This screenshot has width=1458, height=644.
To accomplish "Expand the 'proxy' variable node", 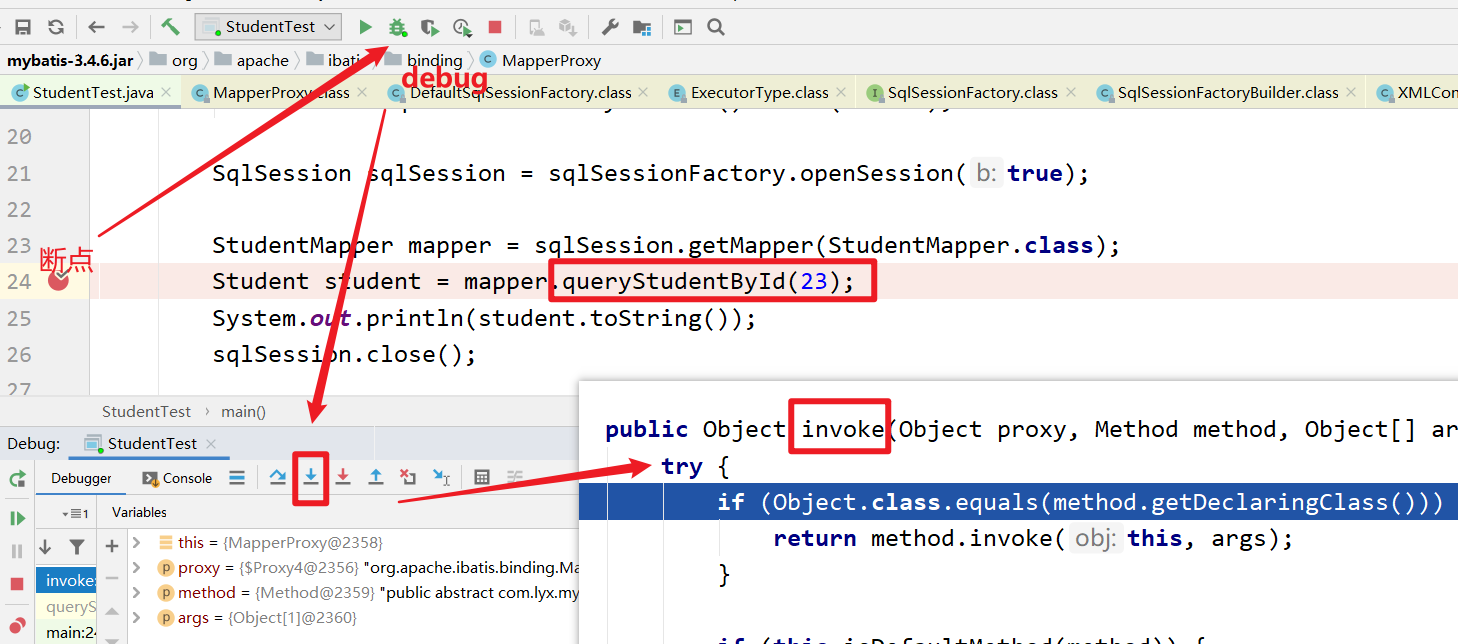I will pyautogui.click(x=137, y=567).
